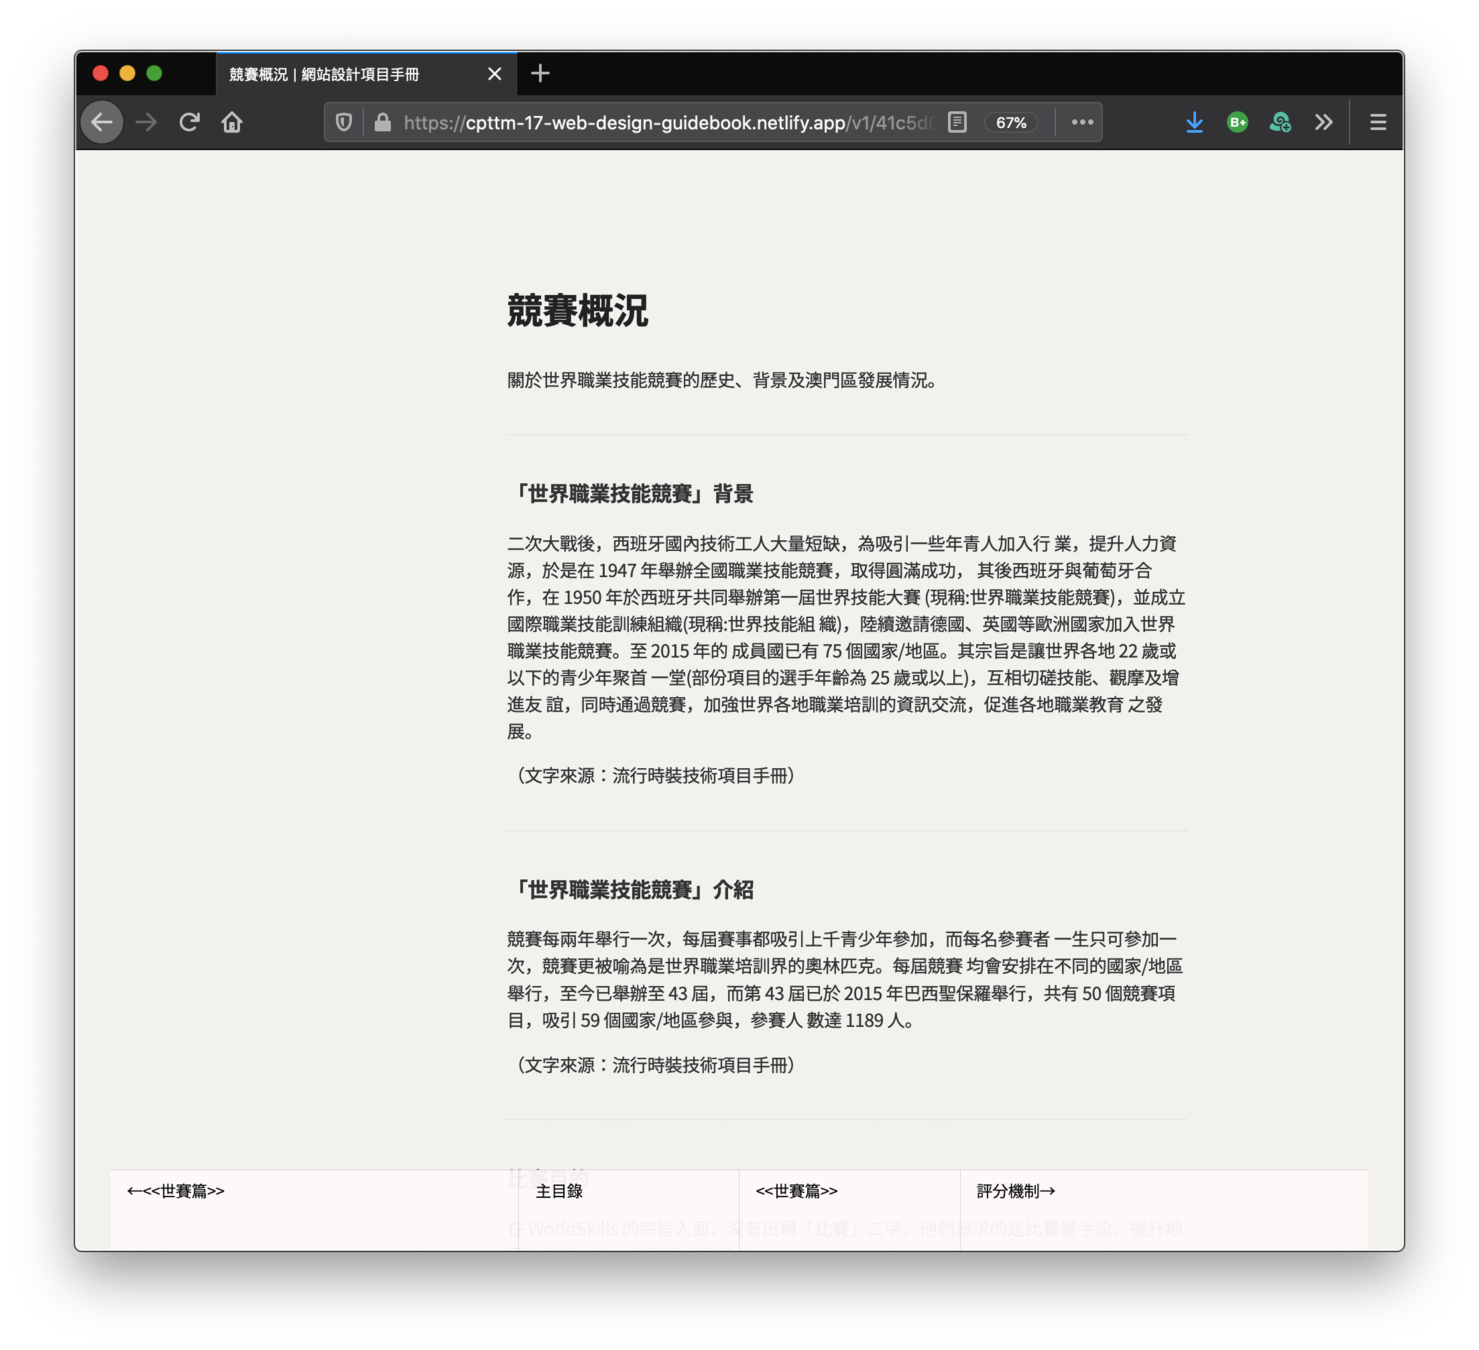Viewport: 1479px width, 1350px height.
Task: Click the first (文字來源：流行時裝技術項目手冊) note
Action: 655,775
